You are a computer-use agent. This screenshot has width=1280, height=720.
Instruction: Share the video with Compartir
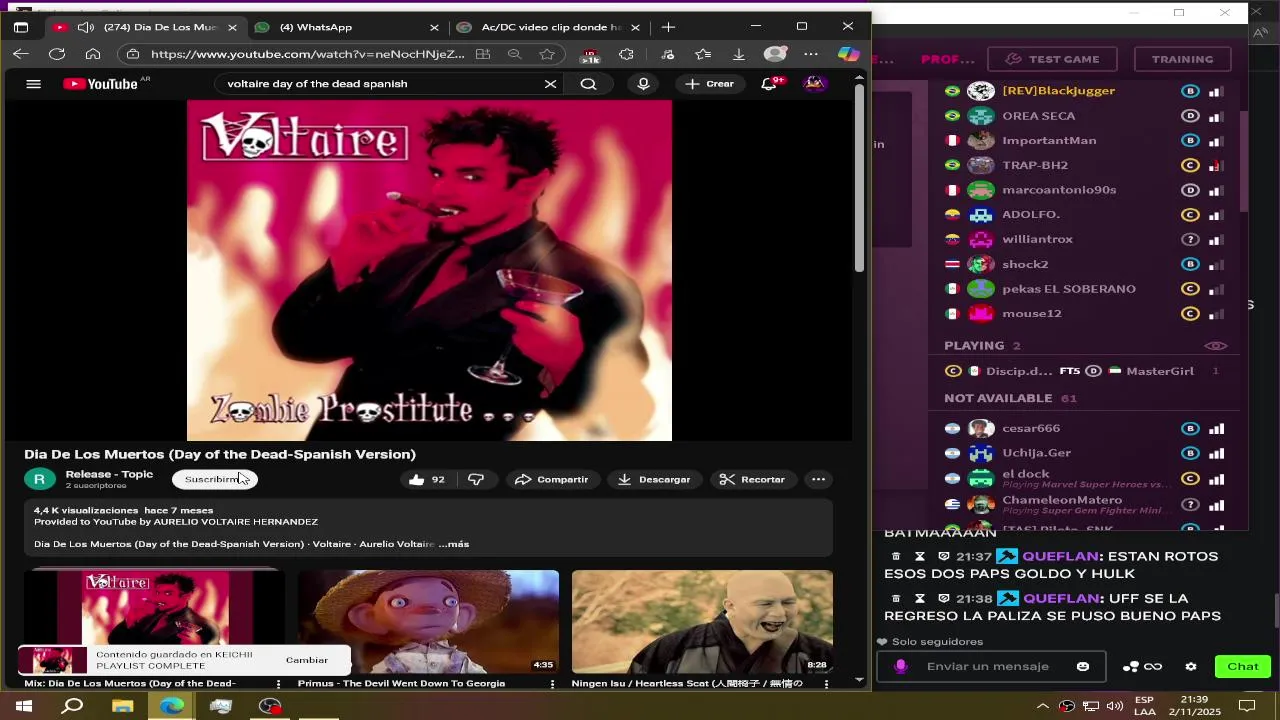tap(551, 480)
